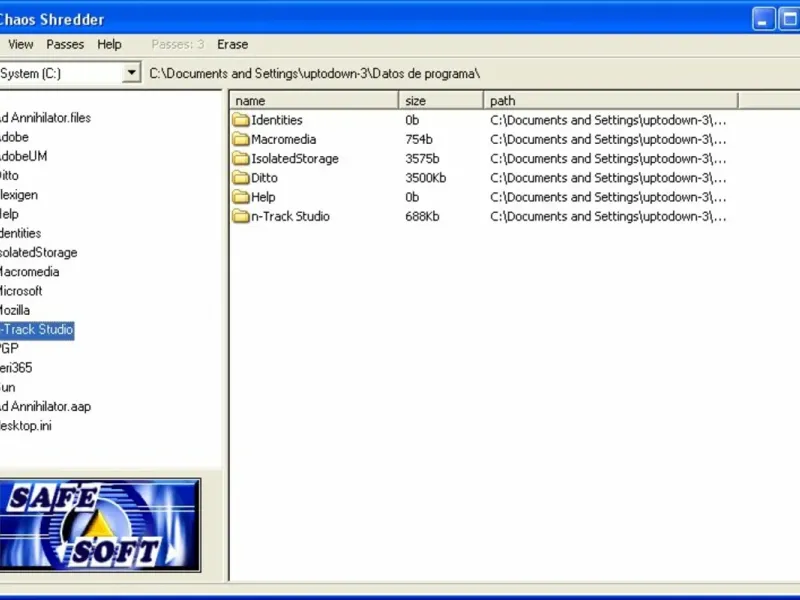This screenshot has height=600, width=800.
Task: Select Flexigen in the folder tree
Action: tap(19, 195)
